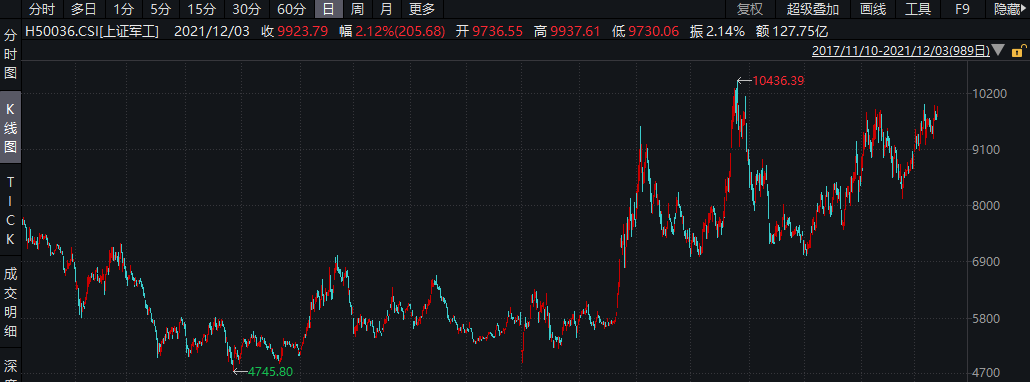Select the 日 daily interval tab

point(328,9)
